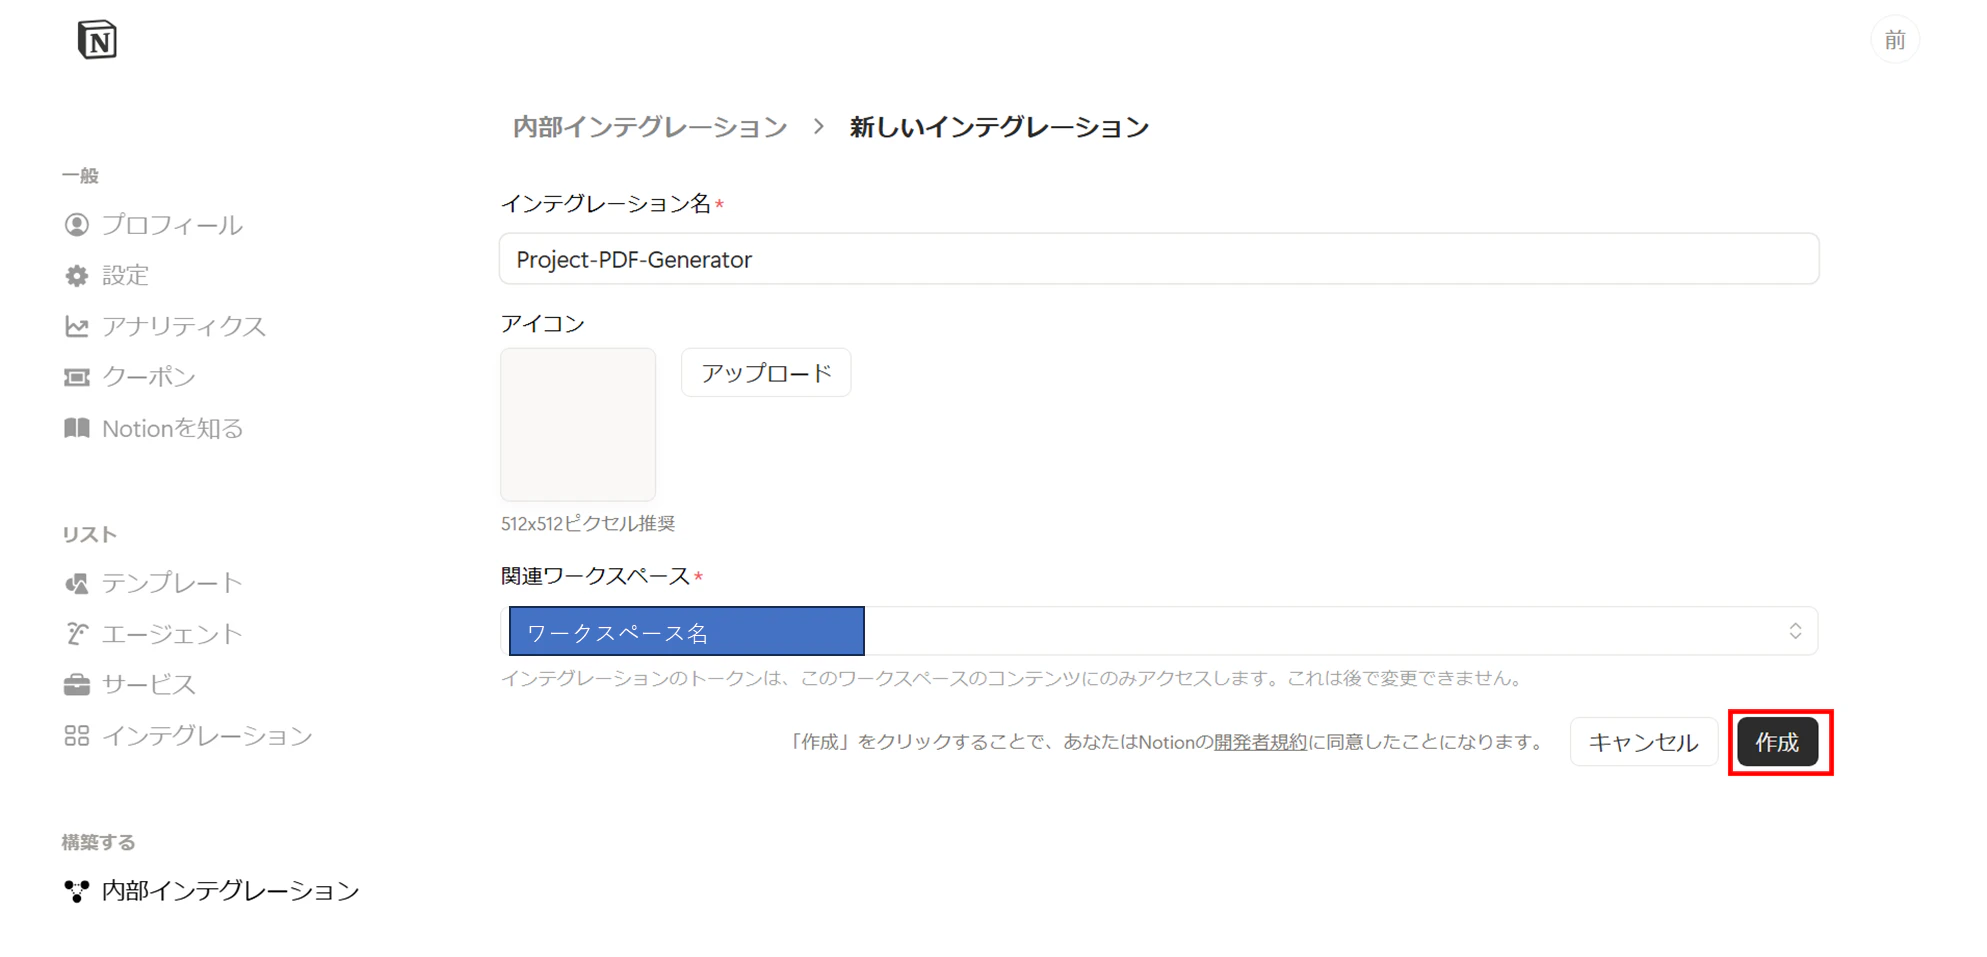Image resolution: width=1987 pixels, height=957 pixels.
Task: Open Notionを知る in the sidebar
Action: point(173,428)
